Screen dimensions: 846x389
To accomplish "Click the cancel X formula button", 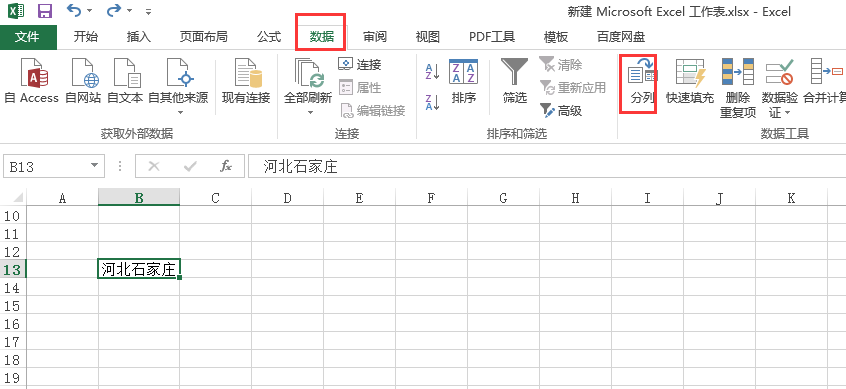I will click(x=154, y=166).
